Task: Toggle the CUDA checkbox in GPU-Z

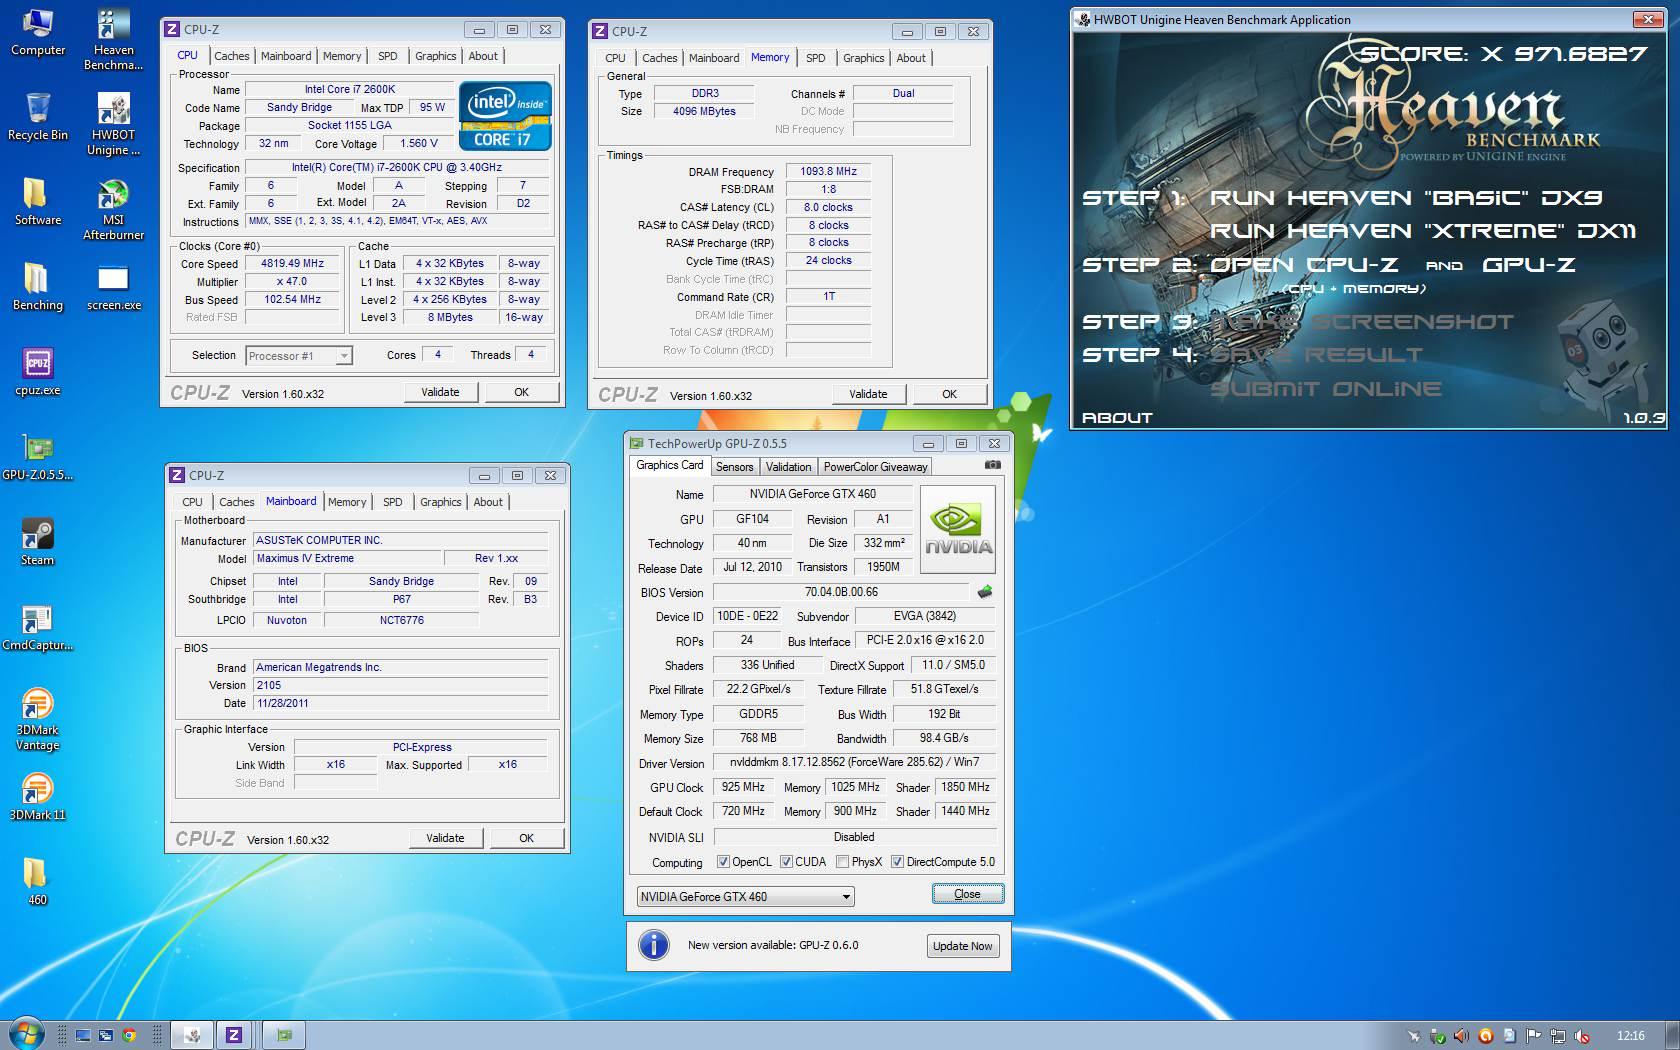Action: (786, 862)
